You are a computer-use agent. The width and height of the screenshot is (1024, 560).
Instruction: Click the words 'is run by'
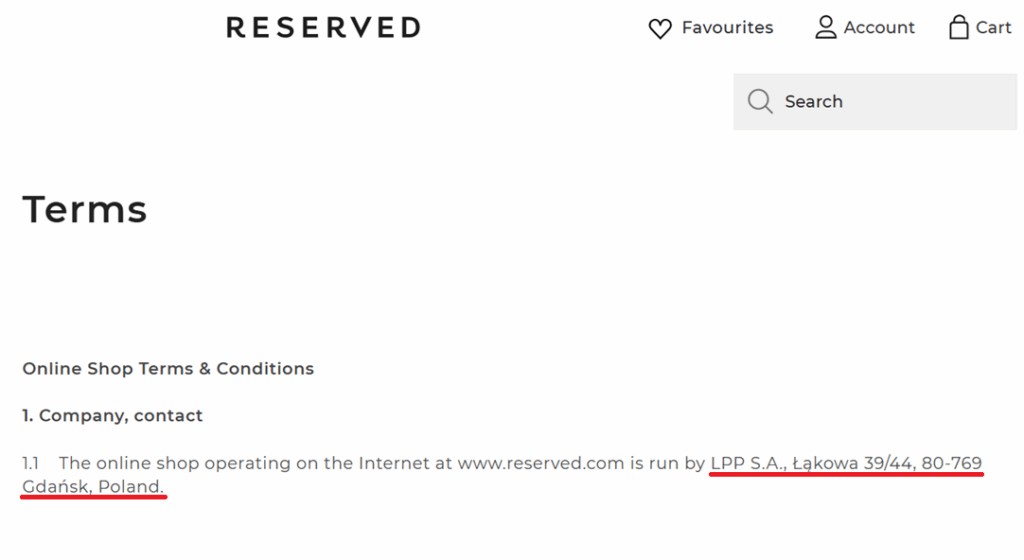tap(667, 463)
